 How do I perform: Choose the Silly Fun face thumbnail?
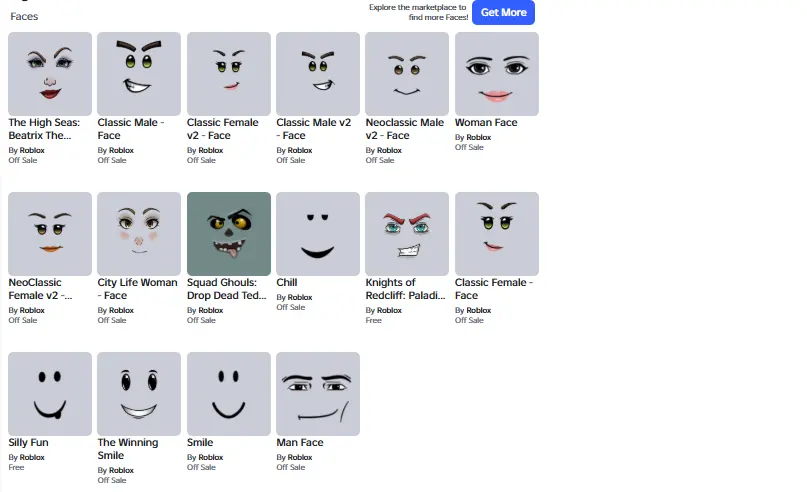(x=50, y=394)
